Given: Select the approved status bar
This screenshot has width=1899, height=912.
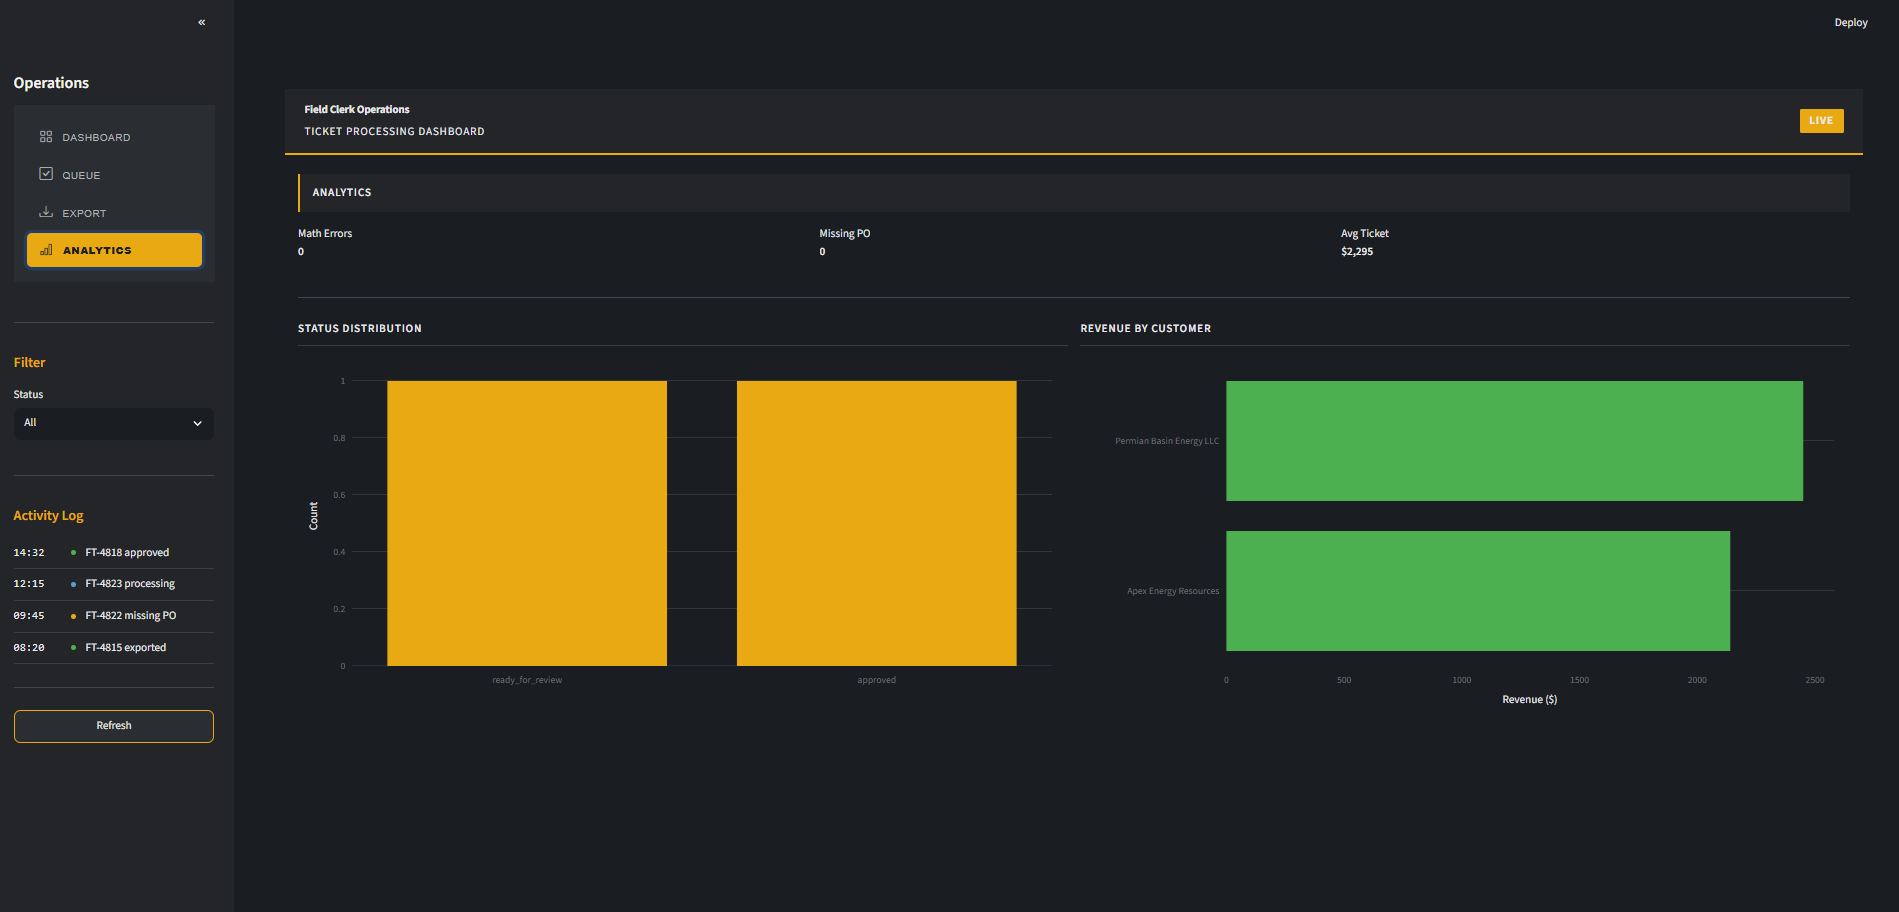Looking at the screenshot, I should pos(876,523).
